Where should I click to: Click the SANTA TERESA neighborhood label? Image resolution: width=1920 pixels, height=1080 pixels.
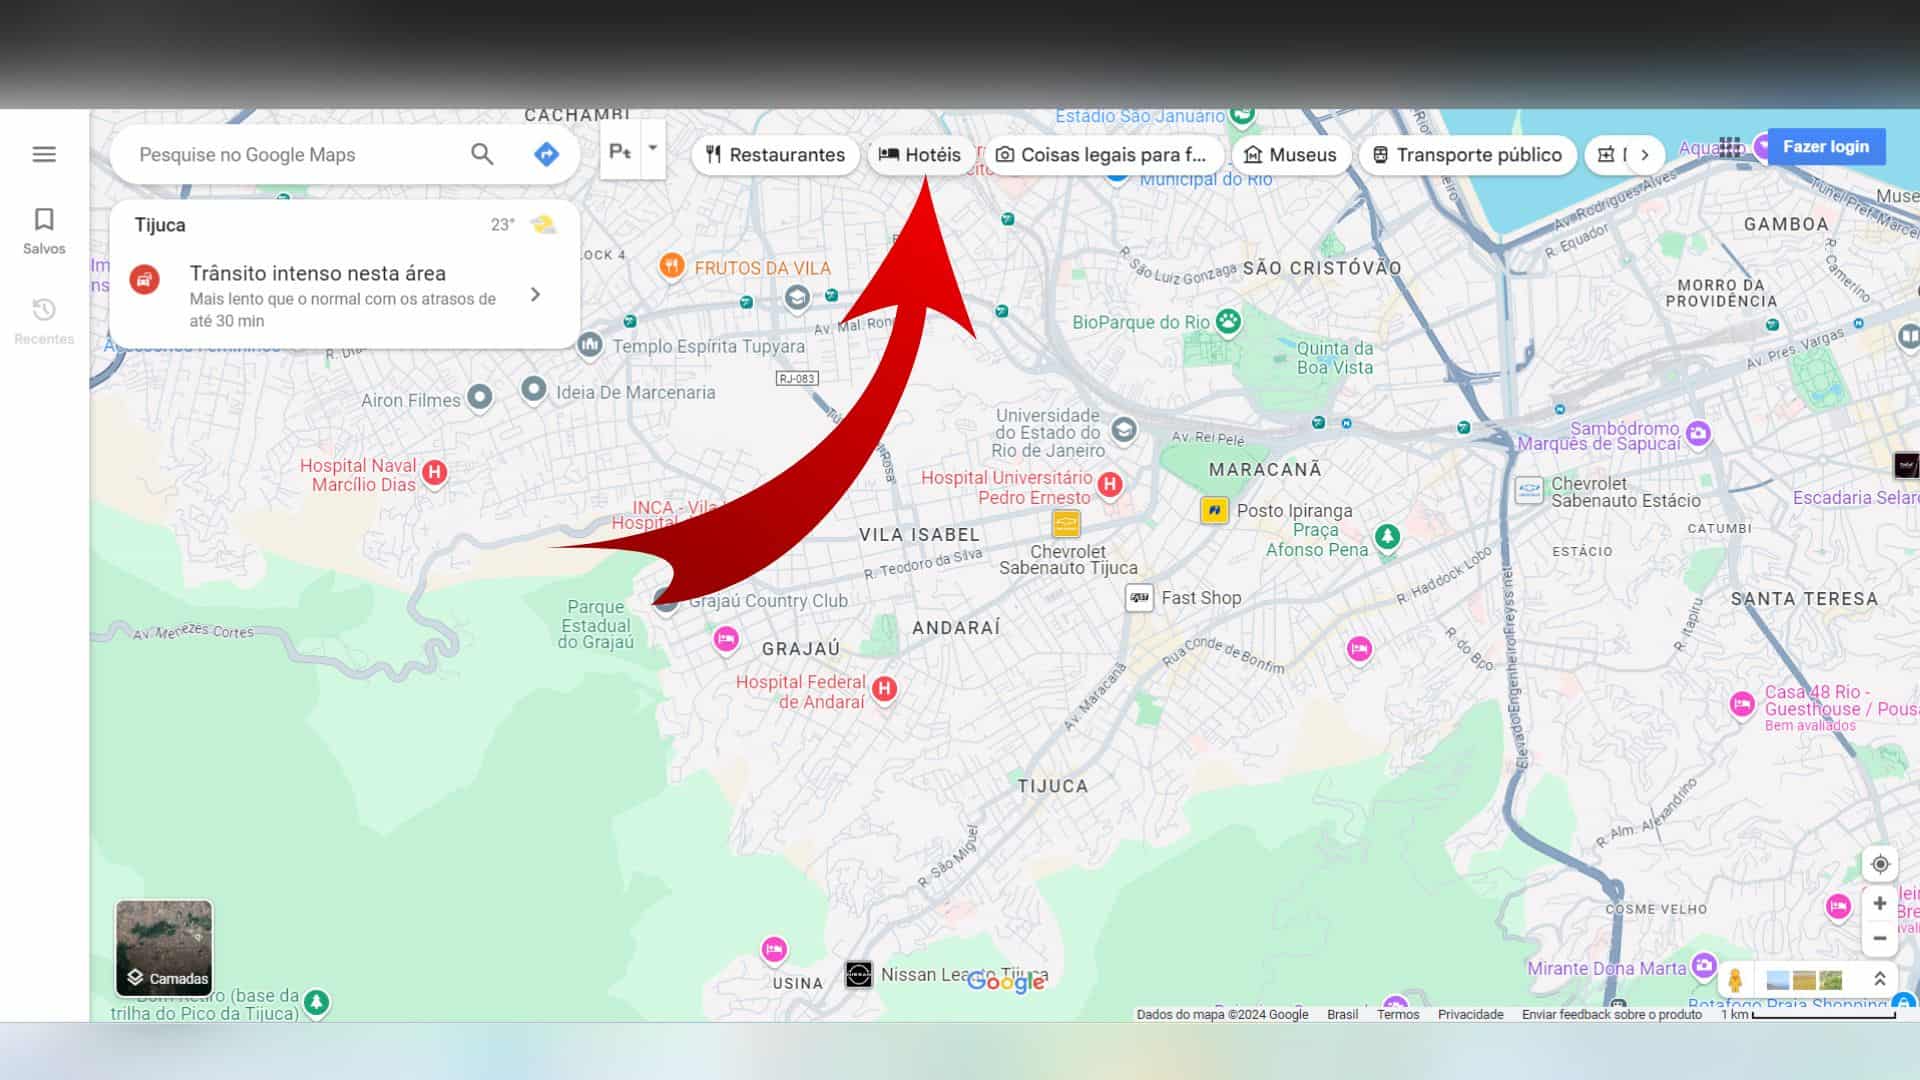click(x=1804, y=599)
